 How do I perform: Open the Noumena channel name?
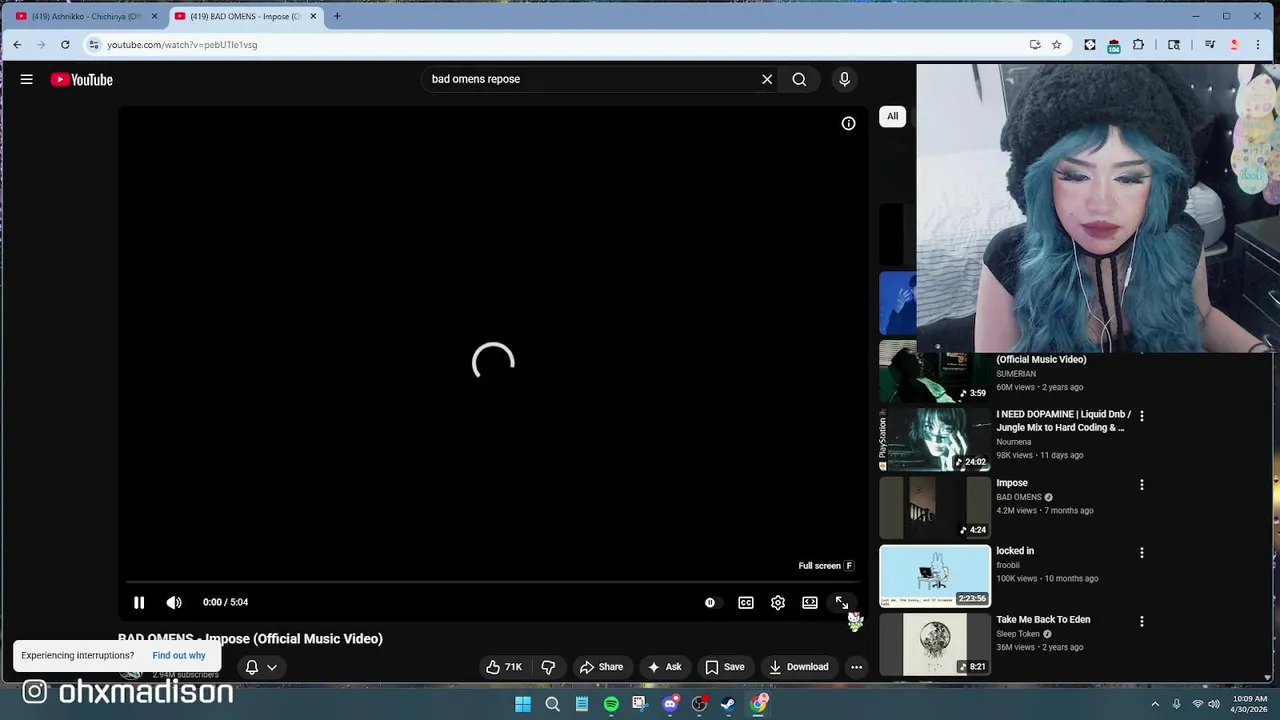1013,442
